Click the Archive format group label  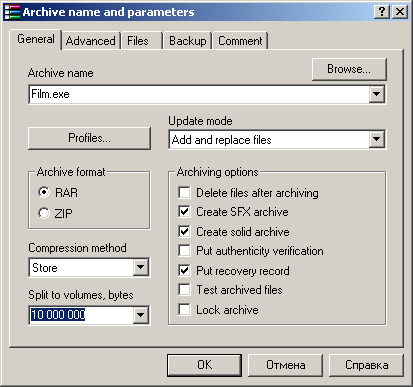pos(71,172)
